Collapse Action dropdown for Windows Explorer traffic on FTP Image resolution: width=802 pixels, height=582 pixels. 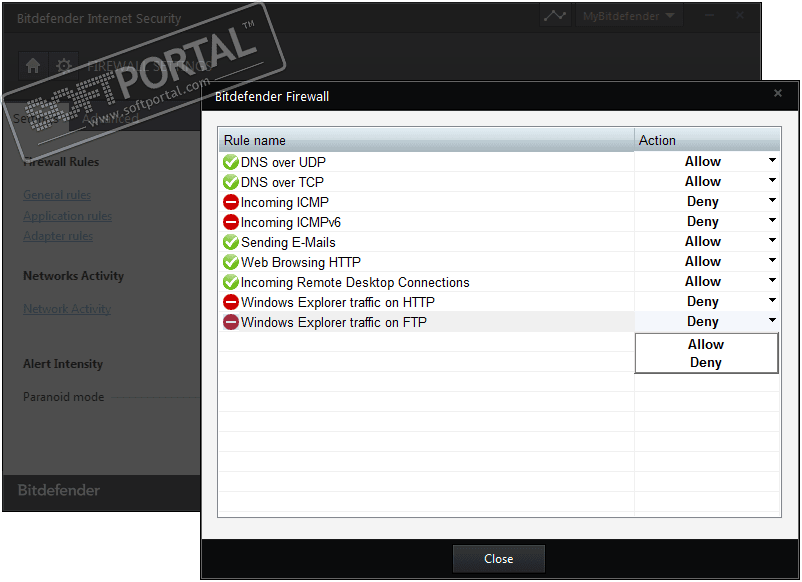[x=772, y=321]
